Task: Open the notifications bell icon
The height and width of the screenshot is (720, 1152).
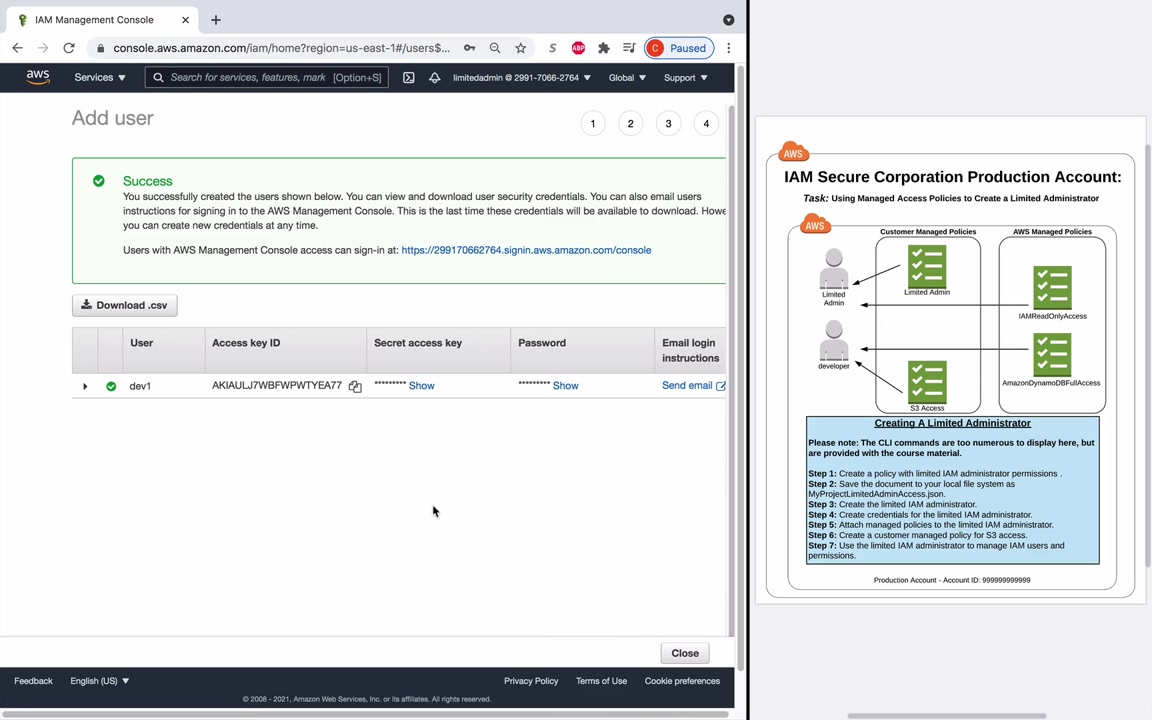Action: pos(434,77)
